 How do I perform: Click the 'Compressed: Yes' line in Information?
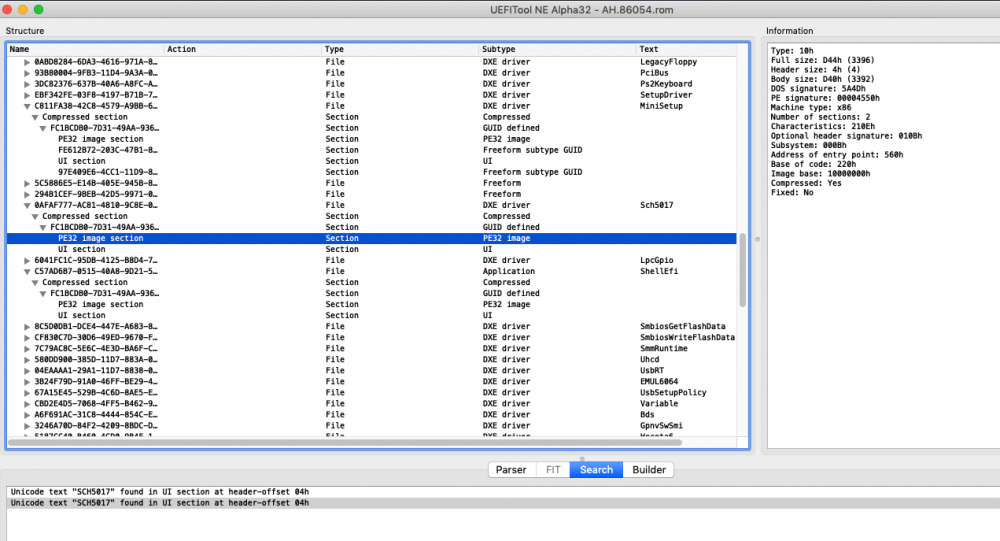pos(806,183)
